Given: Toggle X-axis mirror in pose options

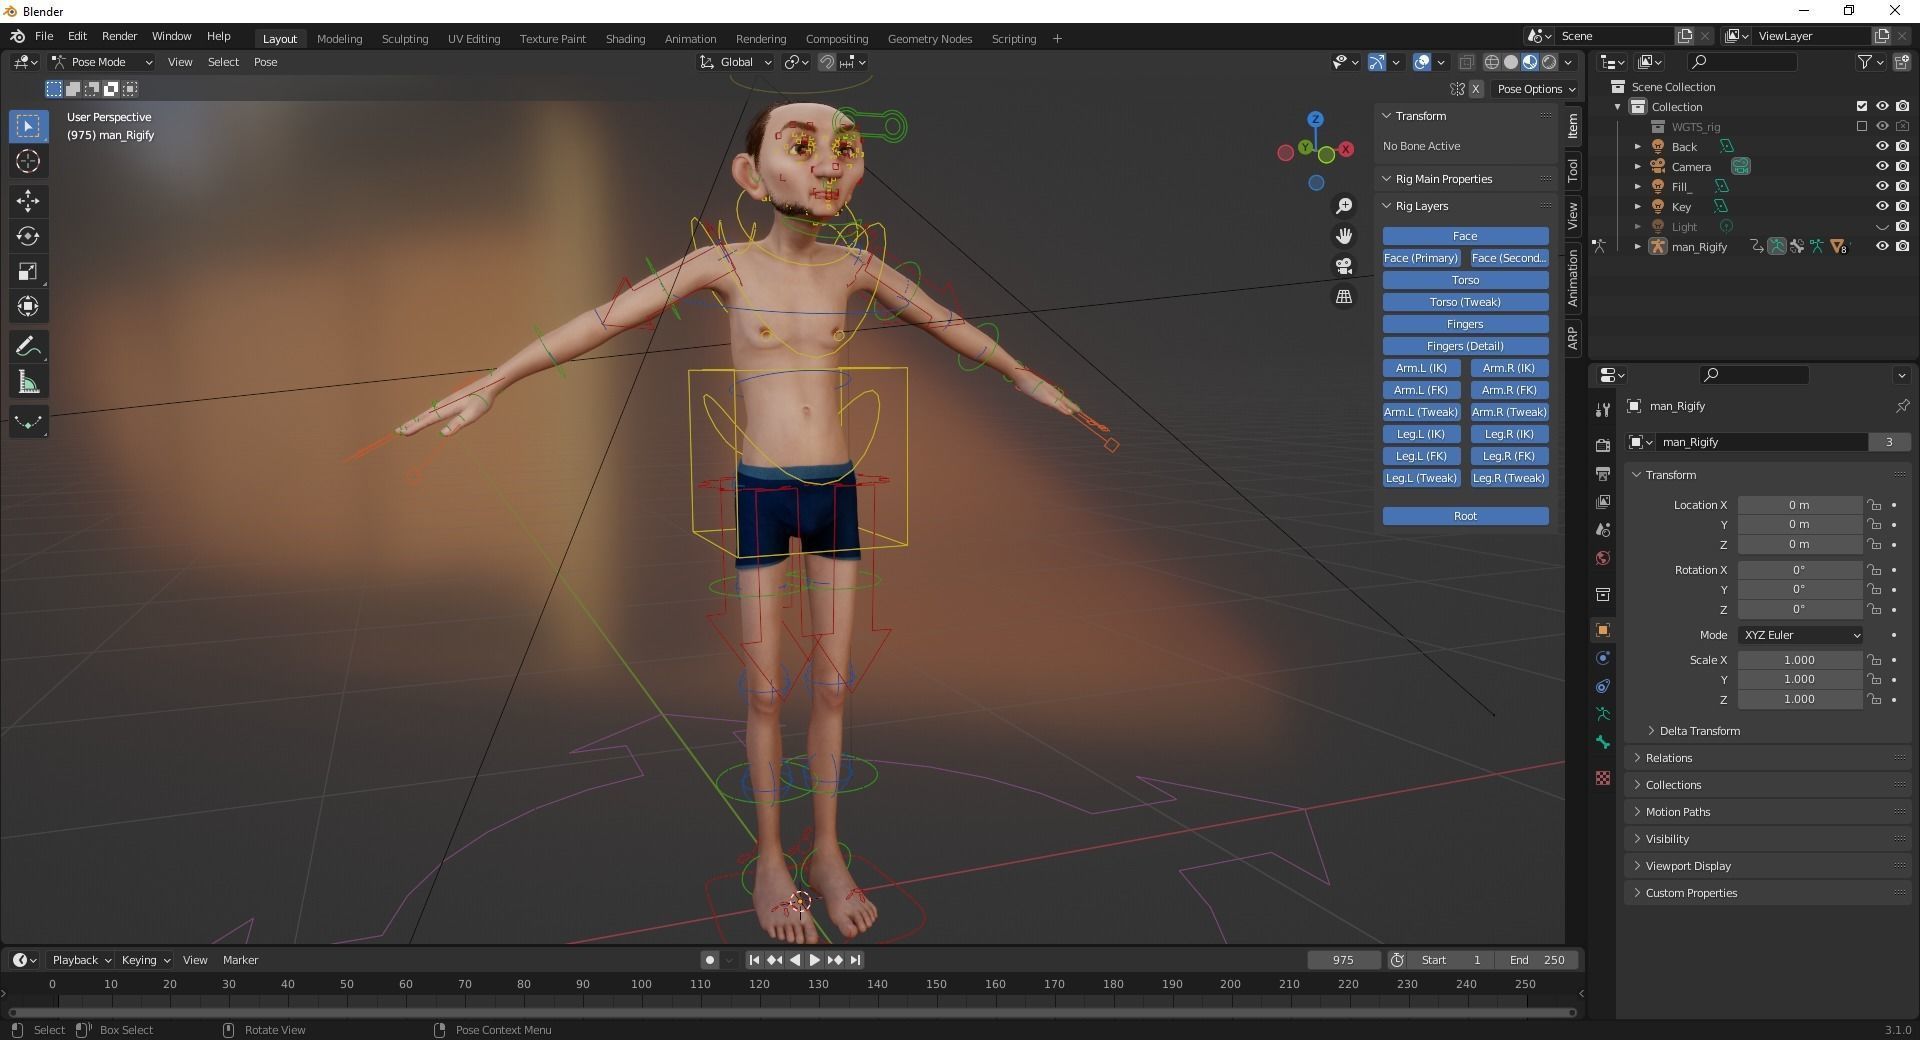Looking at the screenshot, I should [1475, 89].
